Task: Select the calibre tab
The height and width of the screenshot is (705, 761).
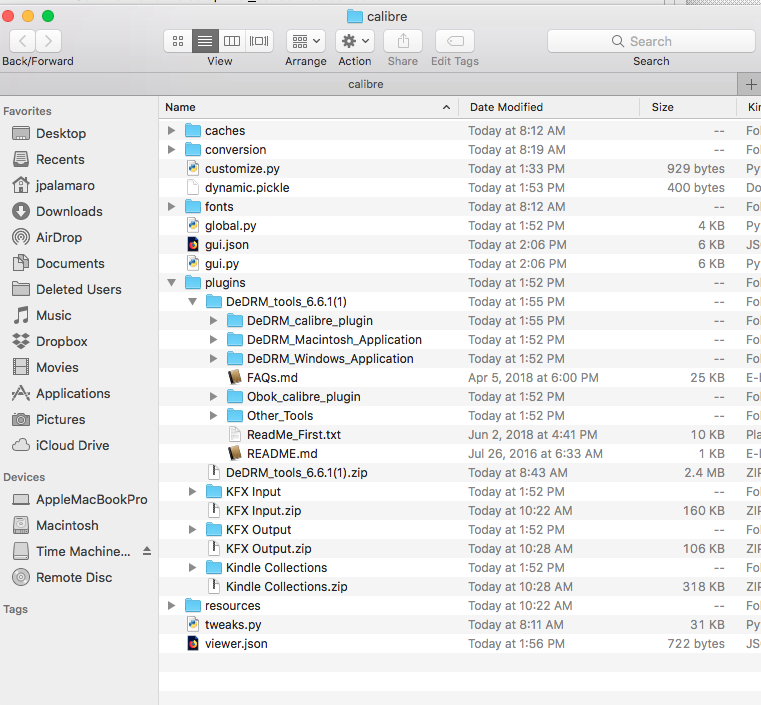Action: point(366,84)
